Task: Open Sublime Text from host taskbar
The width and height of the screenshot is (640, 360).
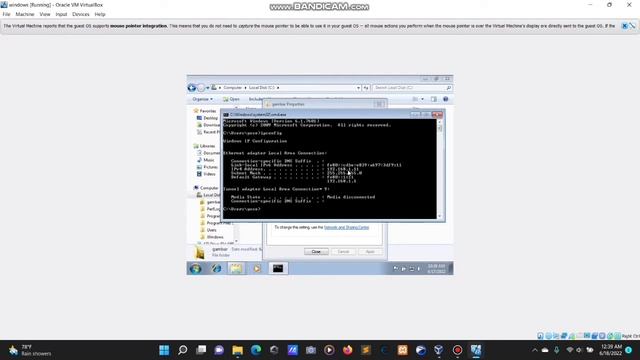Action: 366,350
